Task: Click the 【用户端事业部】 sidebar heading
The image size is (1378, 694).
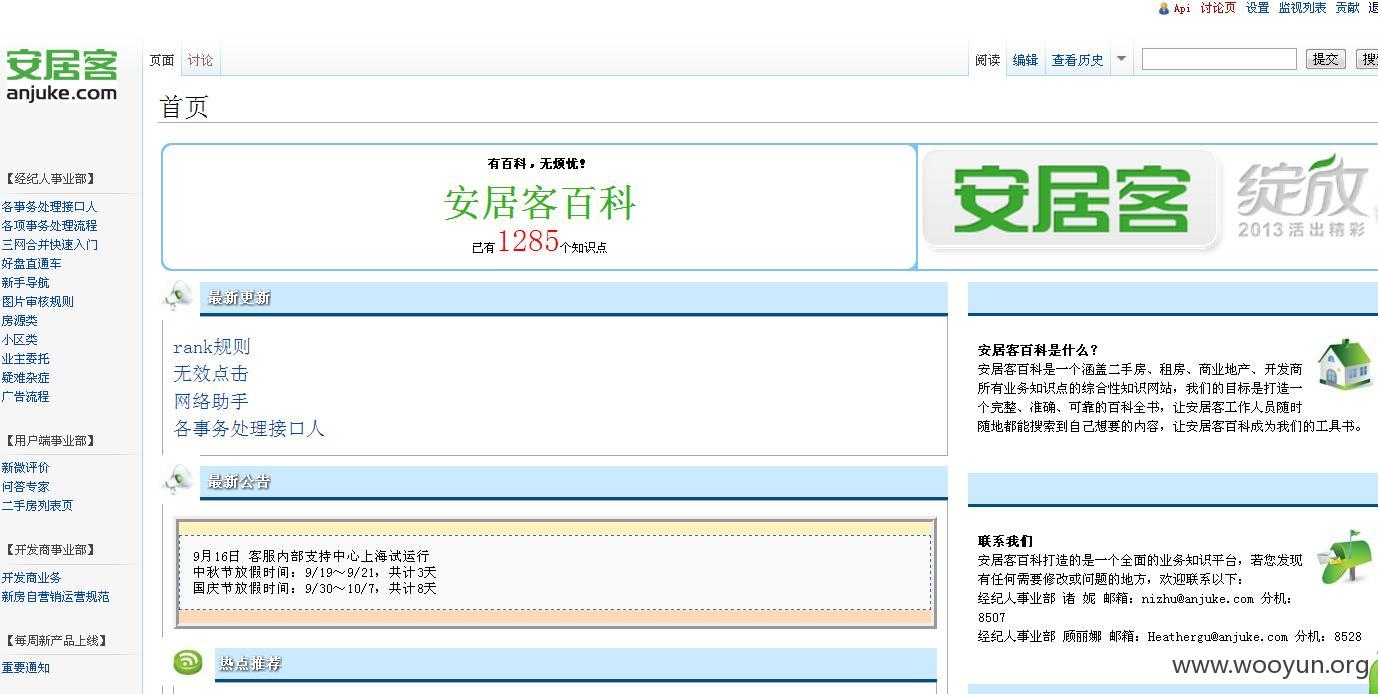Action: pos(50,441)
